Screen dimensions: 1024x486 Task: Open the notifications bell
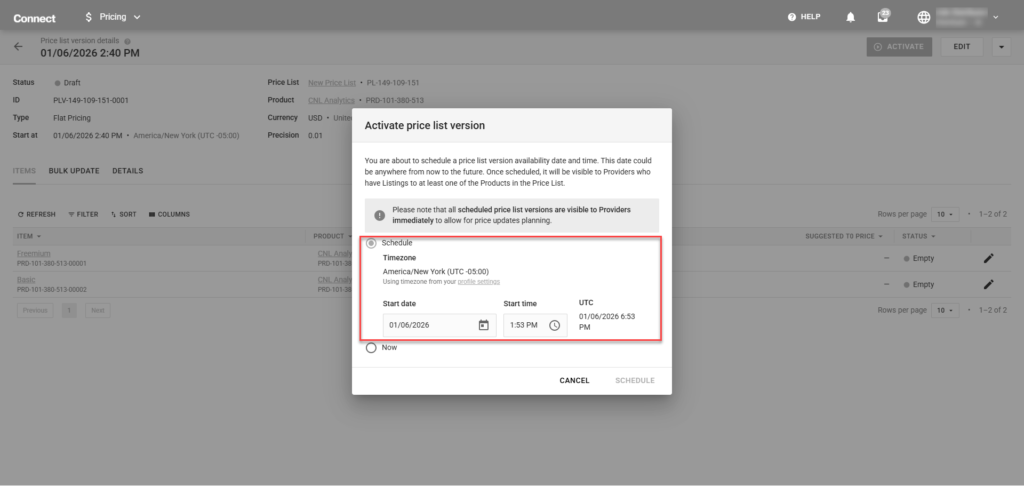[851, 17]
